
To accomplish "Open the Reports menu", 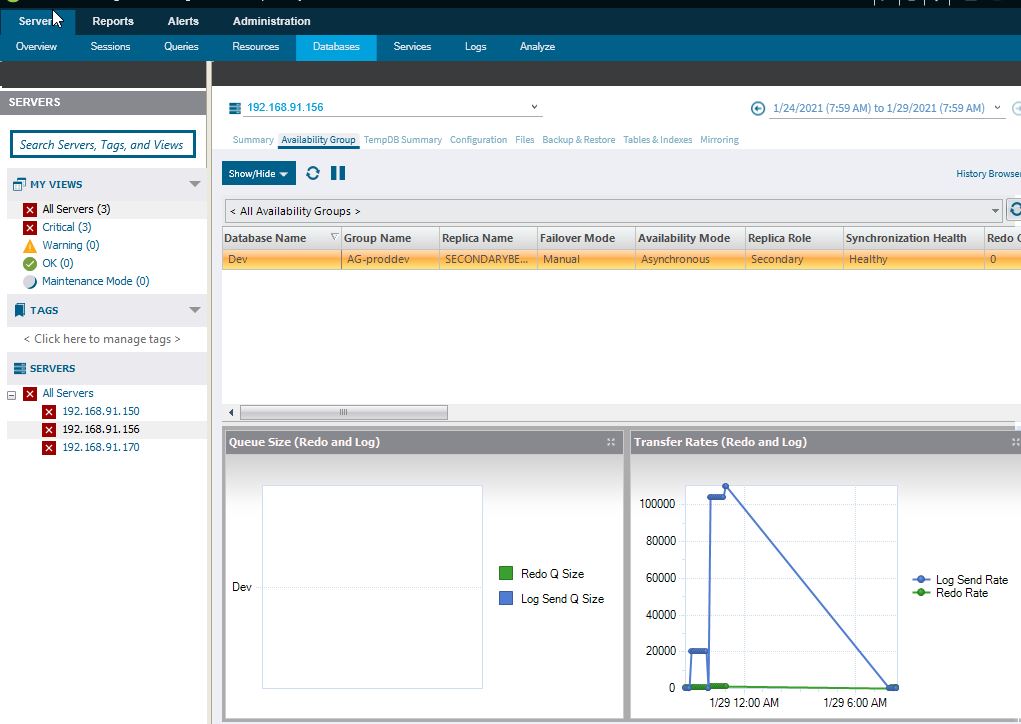I will tap(113, 21).
